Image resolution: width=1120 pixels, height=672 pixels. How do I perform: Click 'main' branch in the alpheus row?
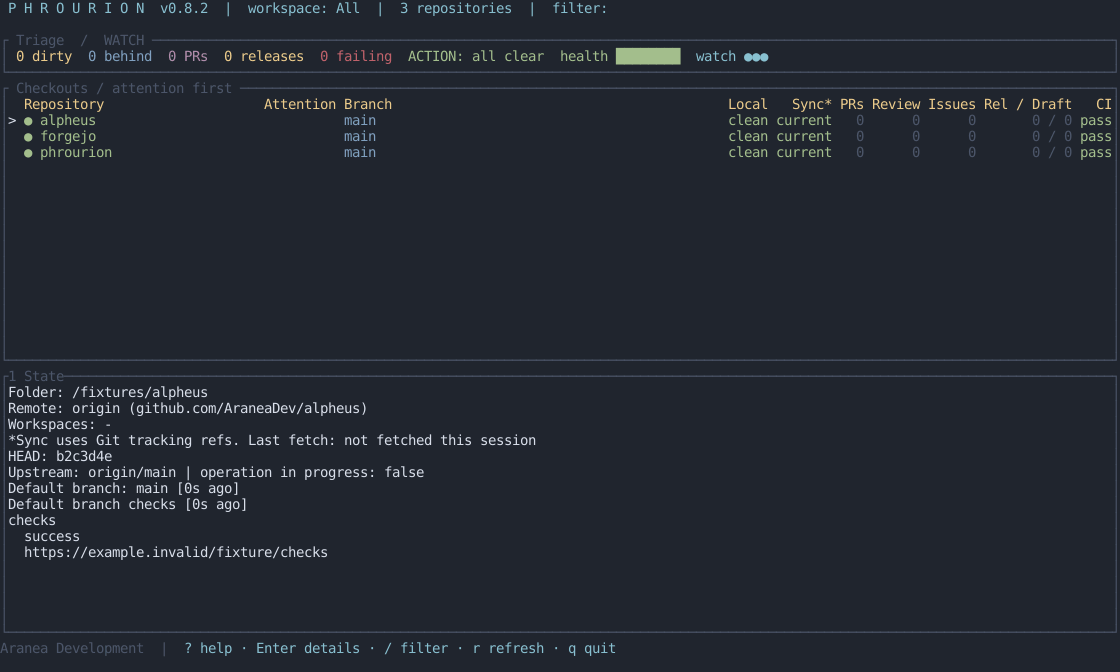360,121
